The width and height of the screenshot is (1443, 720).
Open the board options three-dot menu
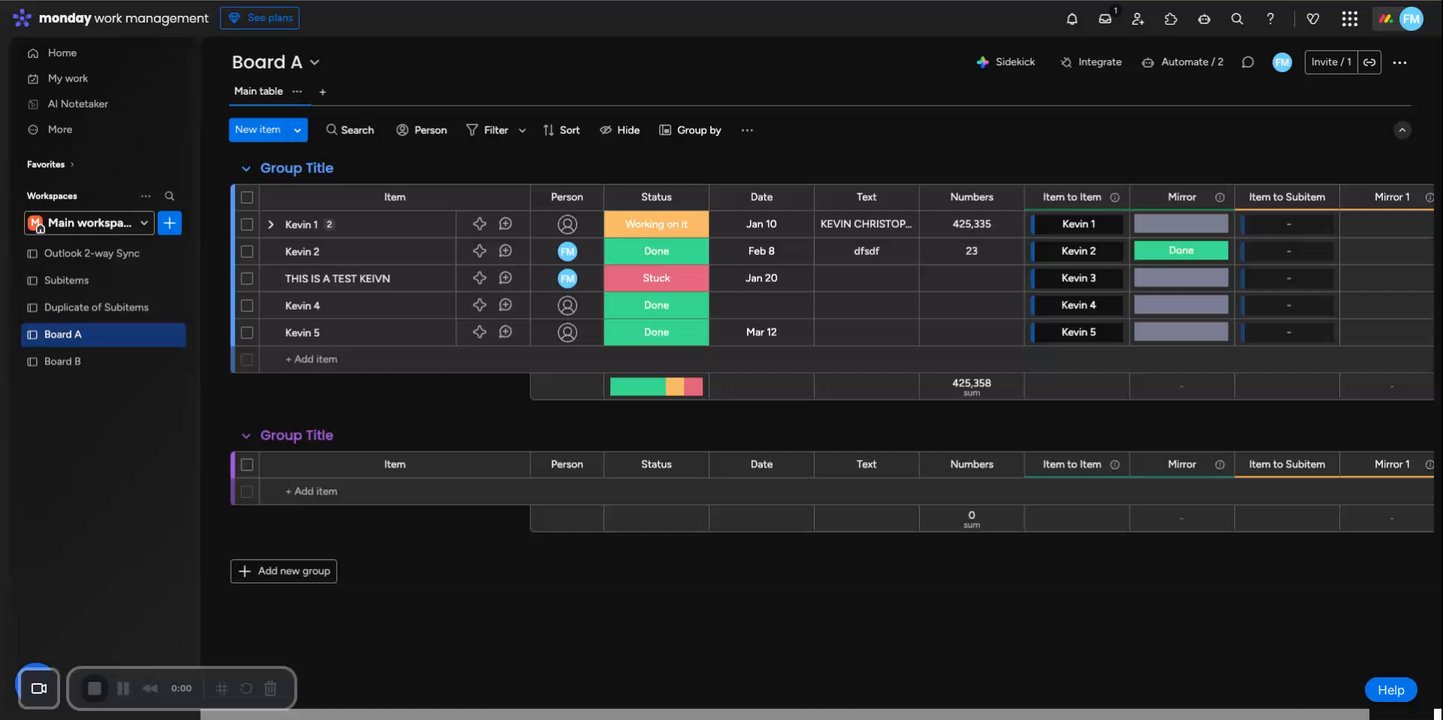click(x=1400, y=62)
